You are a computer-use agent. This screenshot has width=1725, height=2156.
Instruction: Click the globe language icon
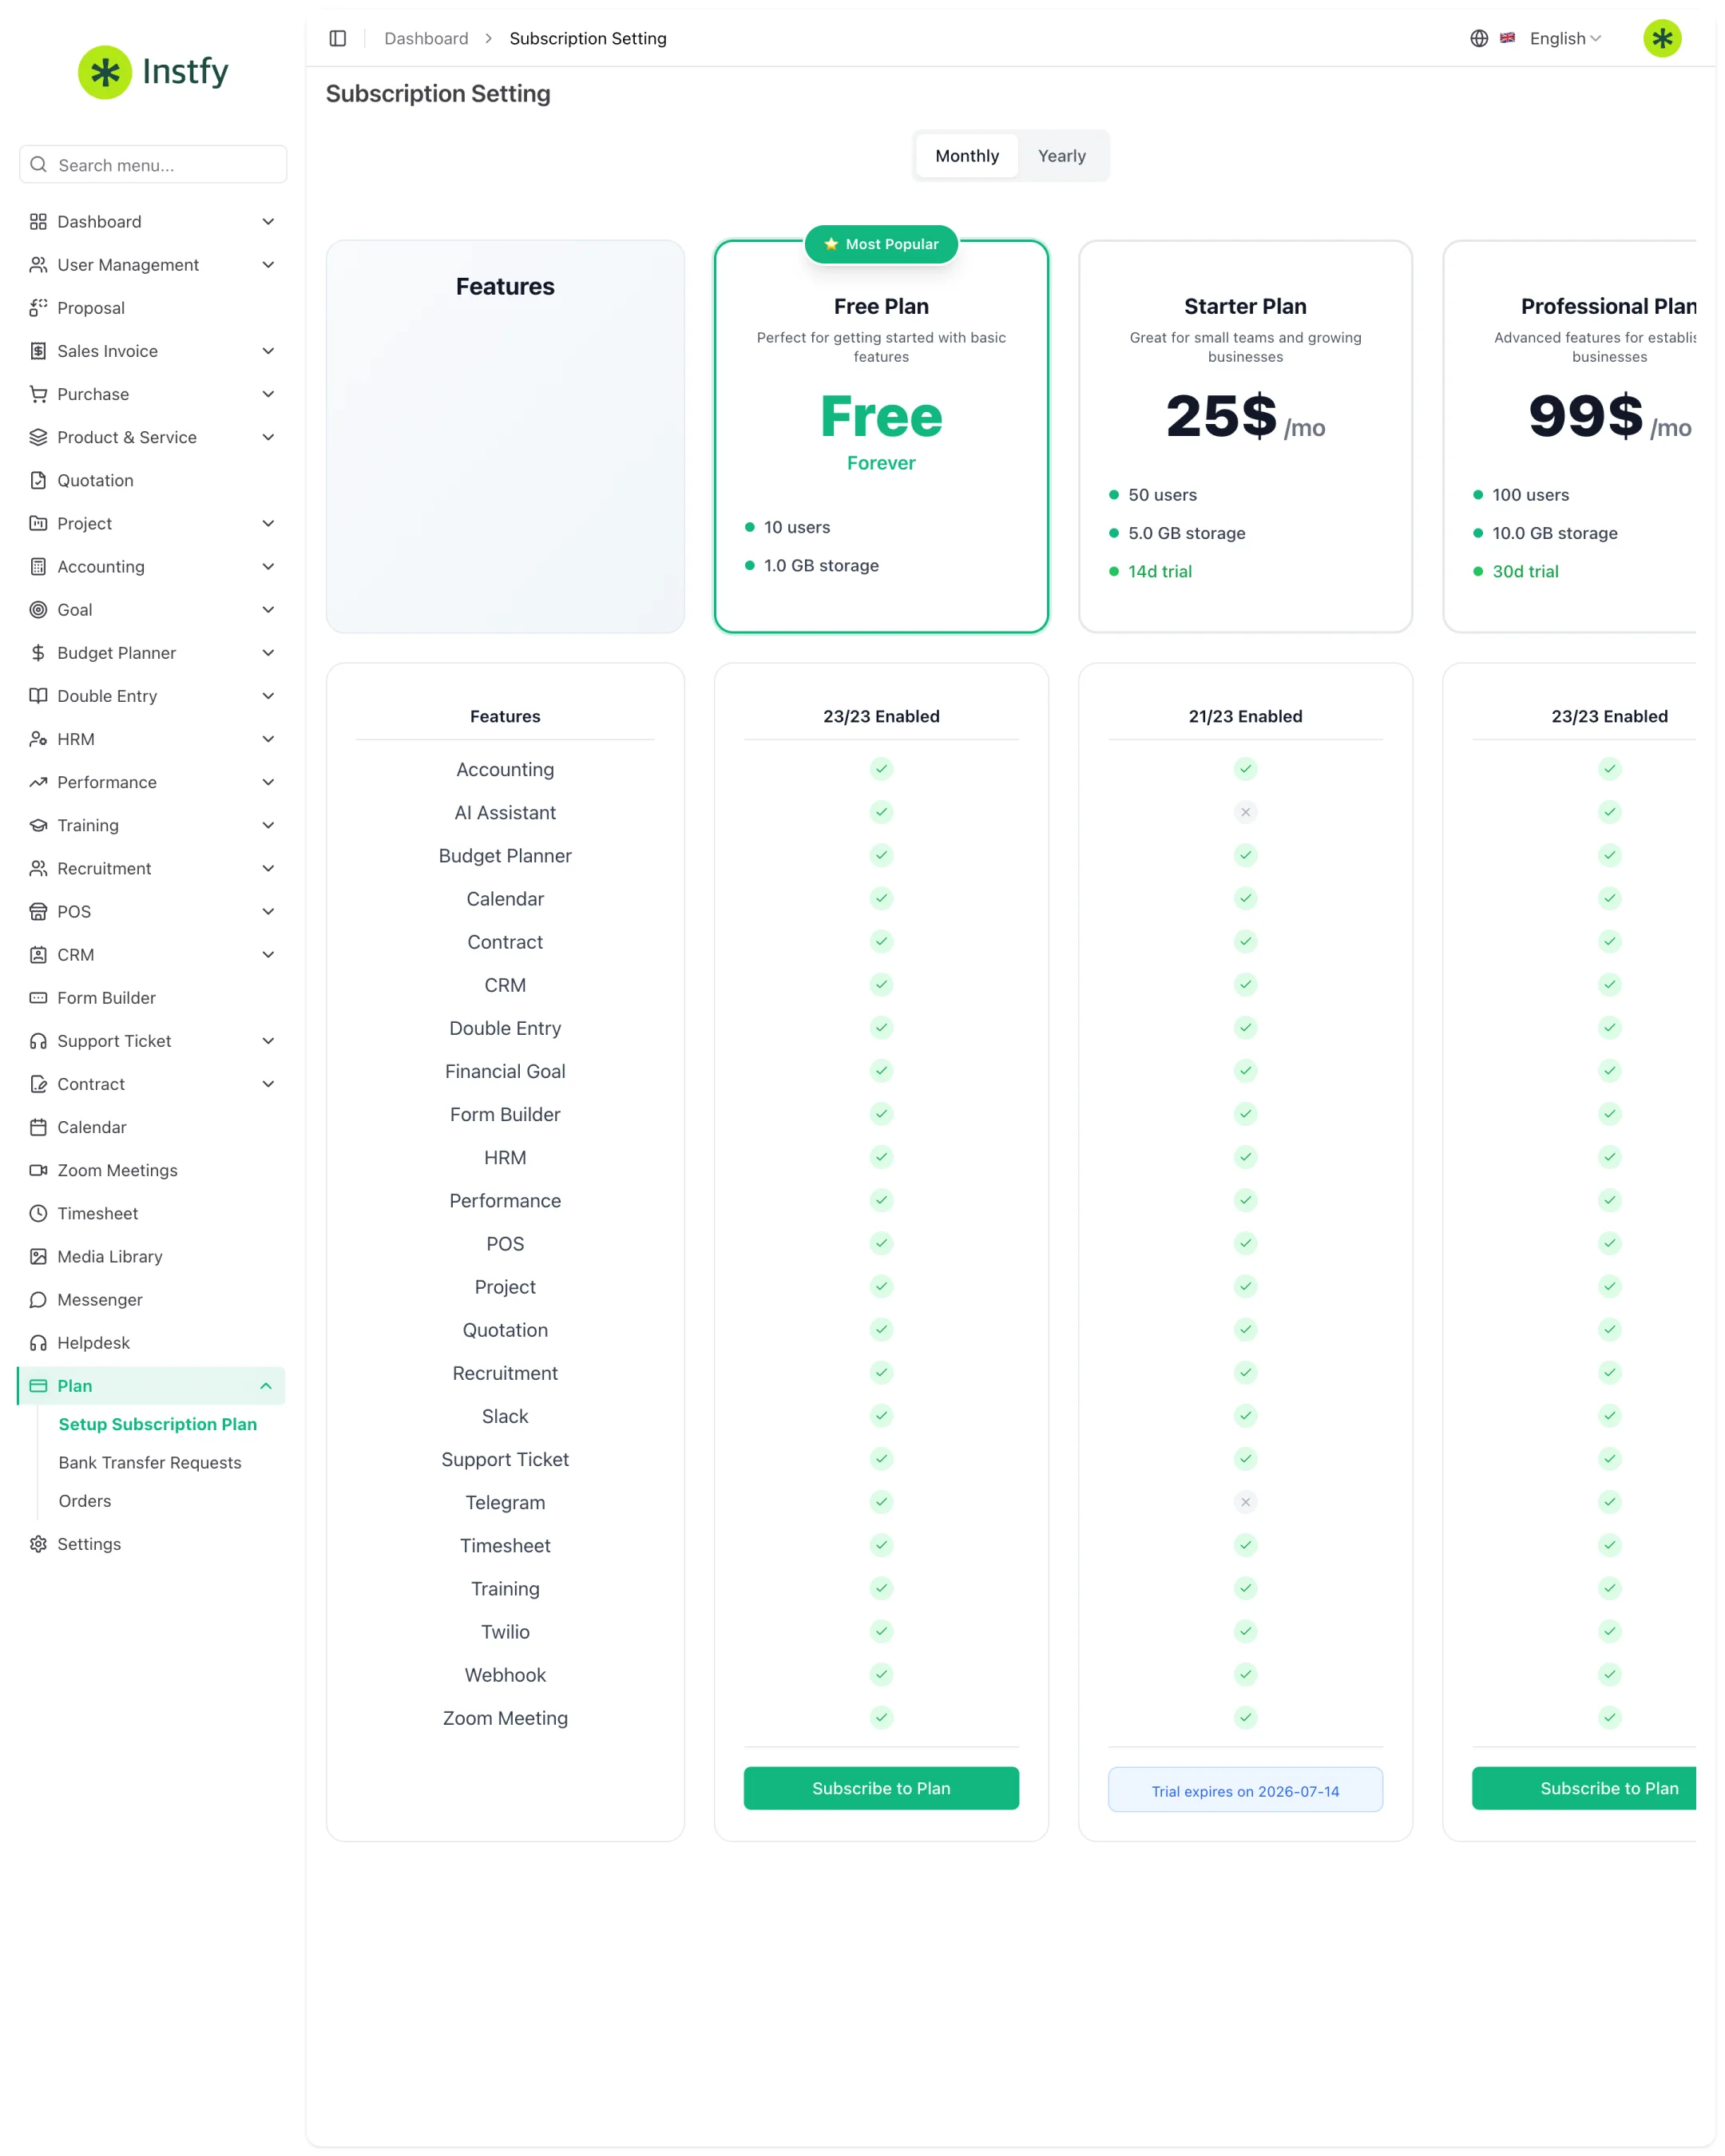coord(1479,38)
